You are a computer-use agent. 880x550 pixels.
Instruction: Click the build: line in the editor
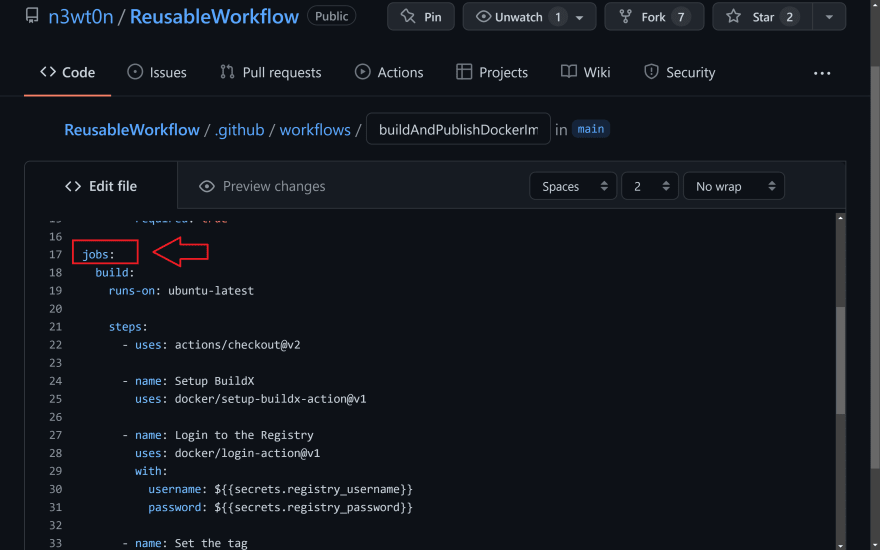115,273
